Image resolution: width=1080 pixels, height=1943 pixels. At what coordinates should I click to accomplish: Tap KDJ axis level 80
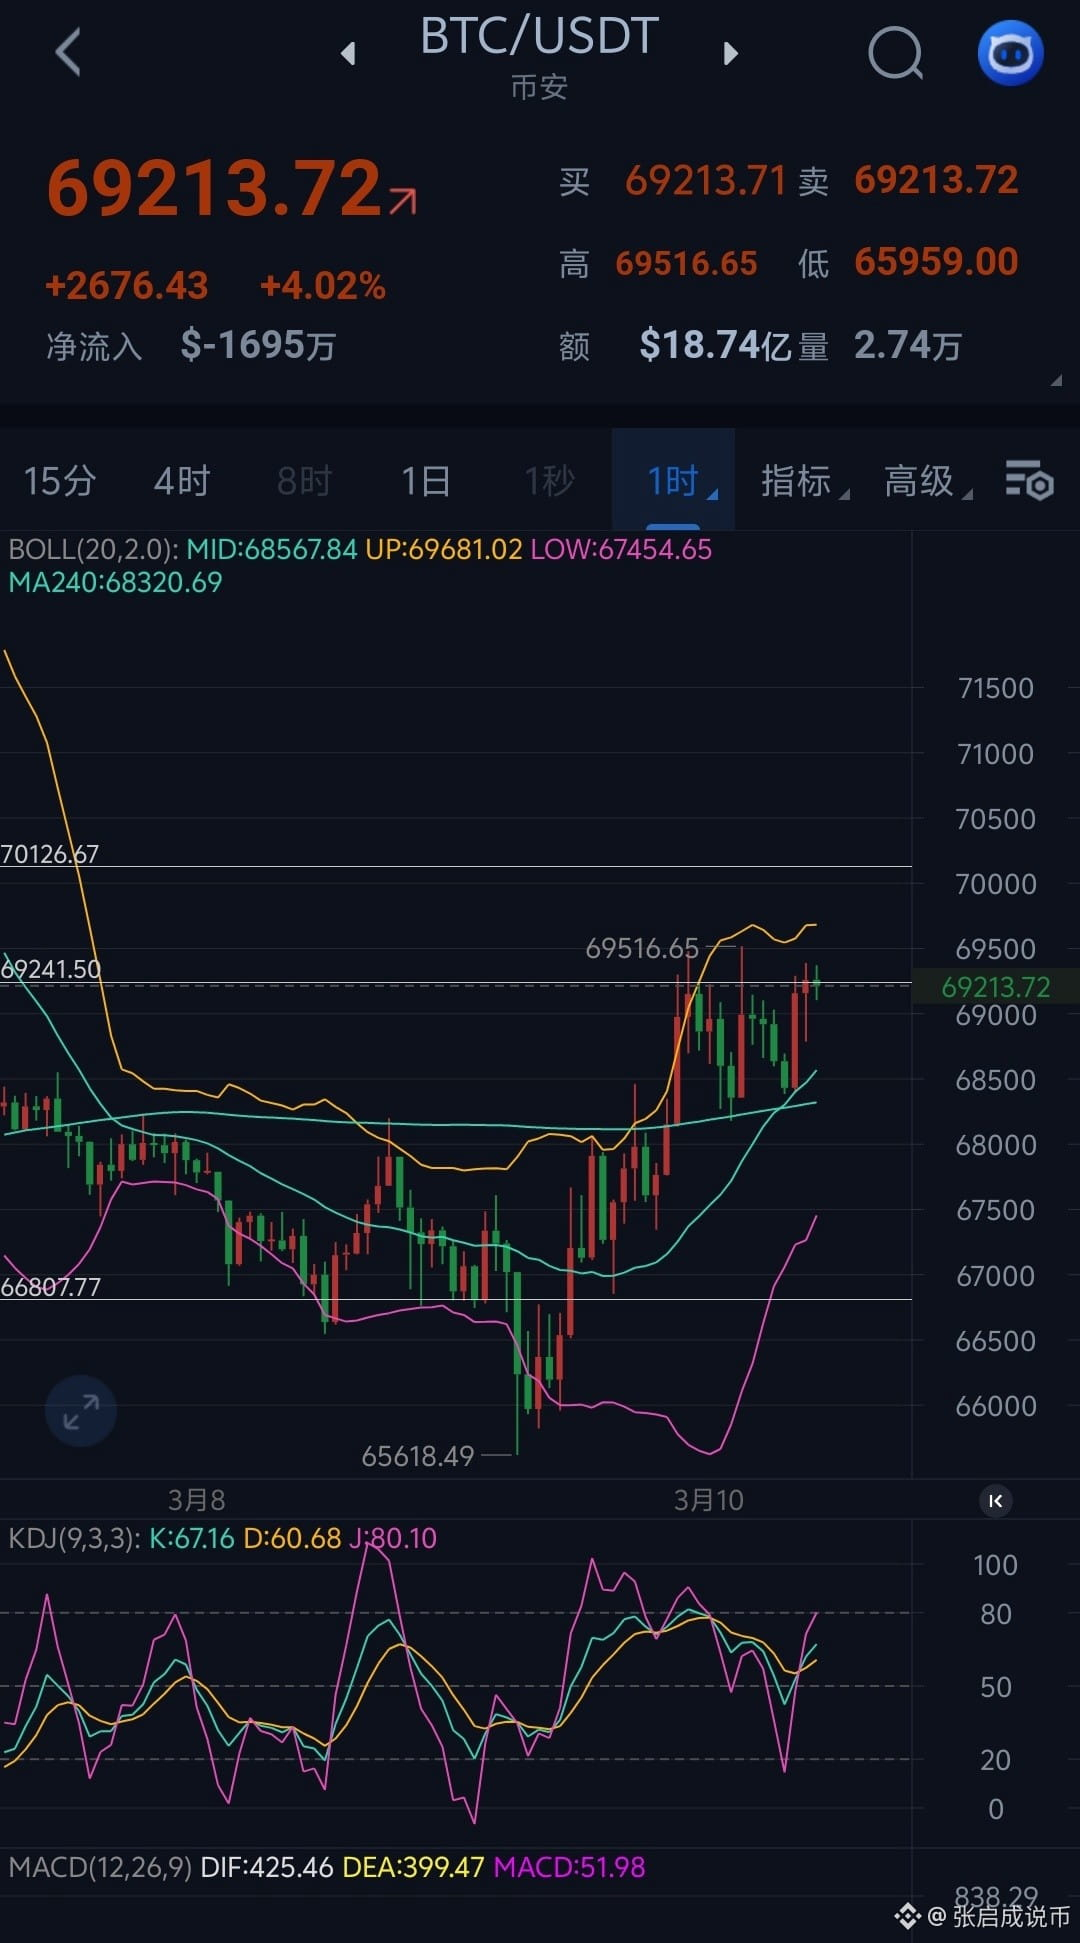tap(995, 1614)
